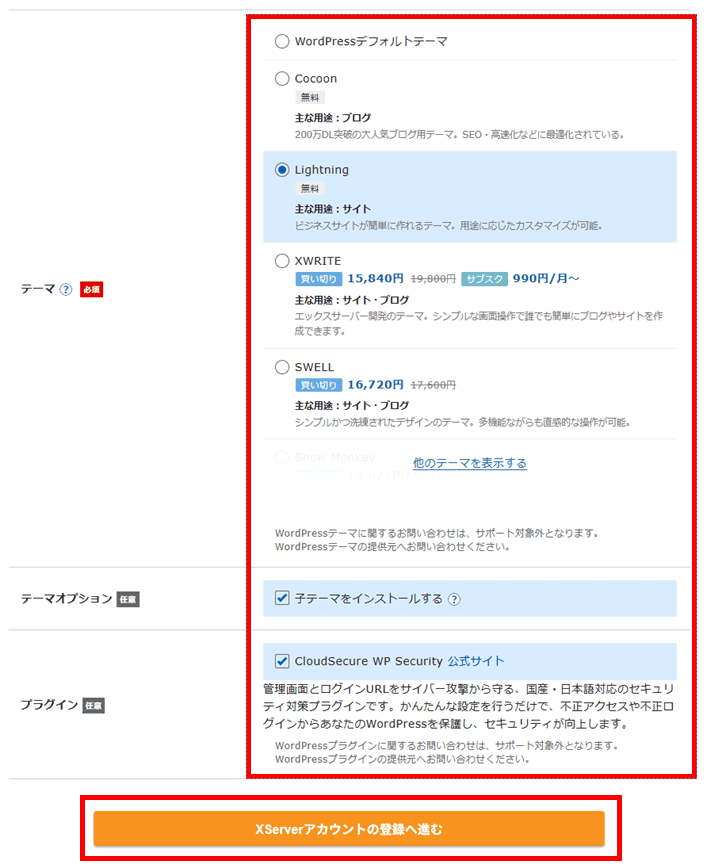Click the 15,840円 price text

[x=376, y=278]
